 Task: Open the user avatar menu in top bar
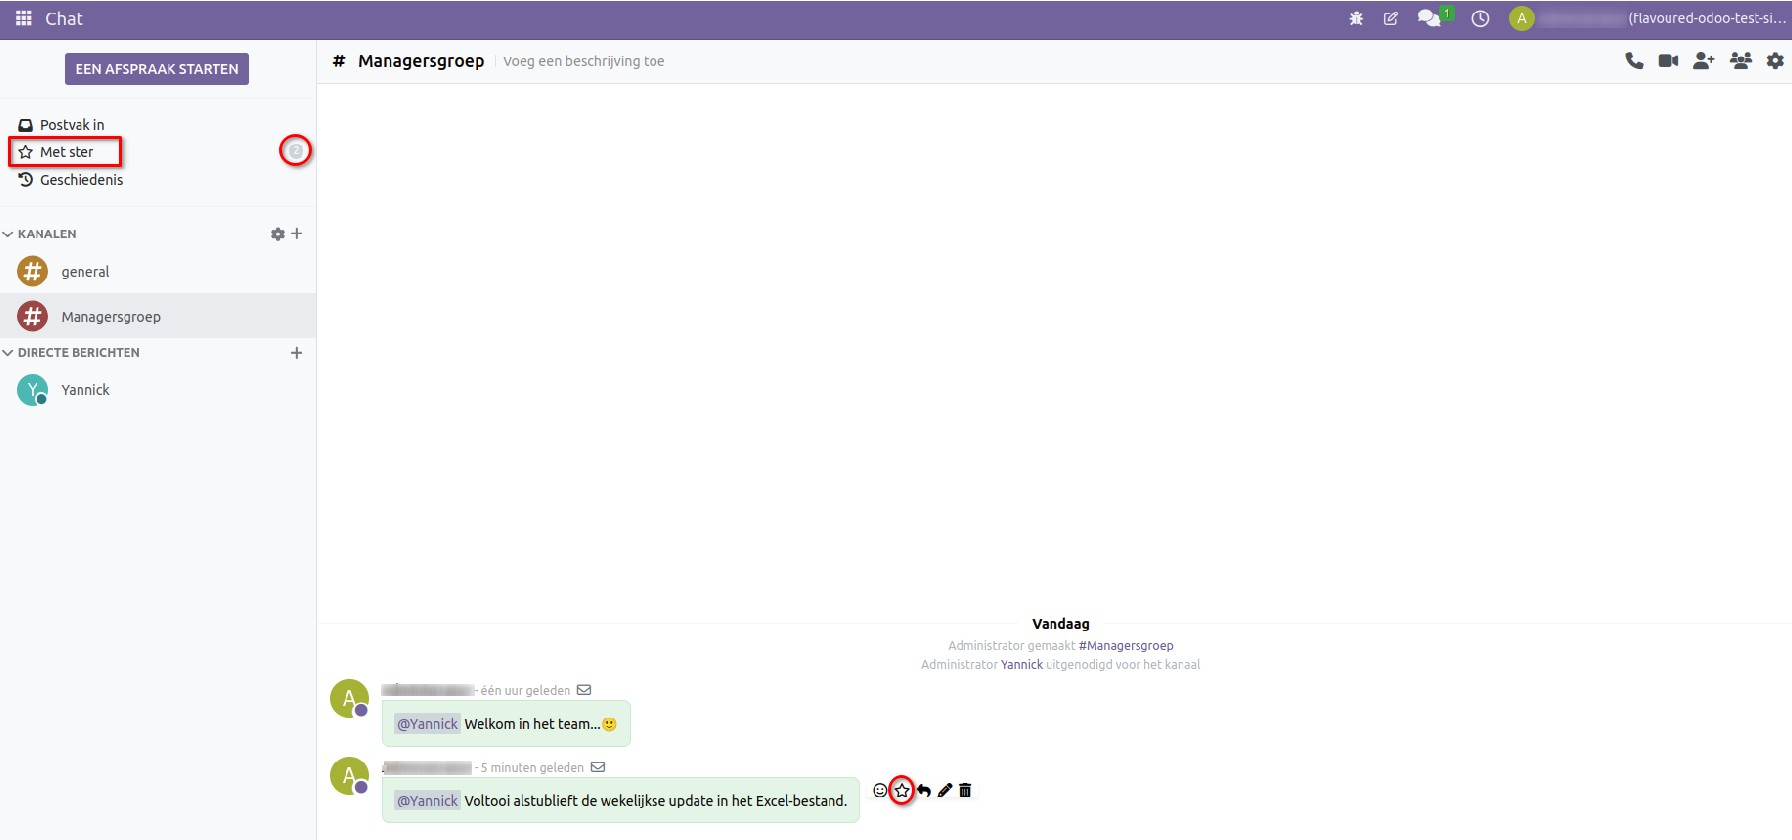(1521, 18)
